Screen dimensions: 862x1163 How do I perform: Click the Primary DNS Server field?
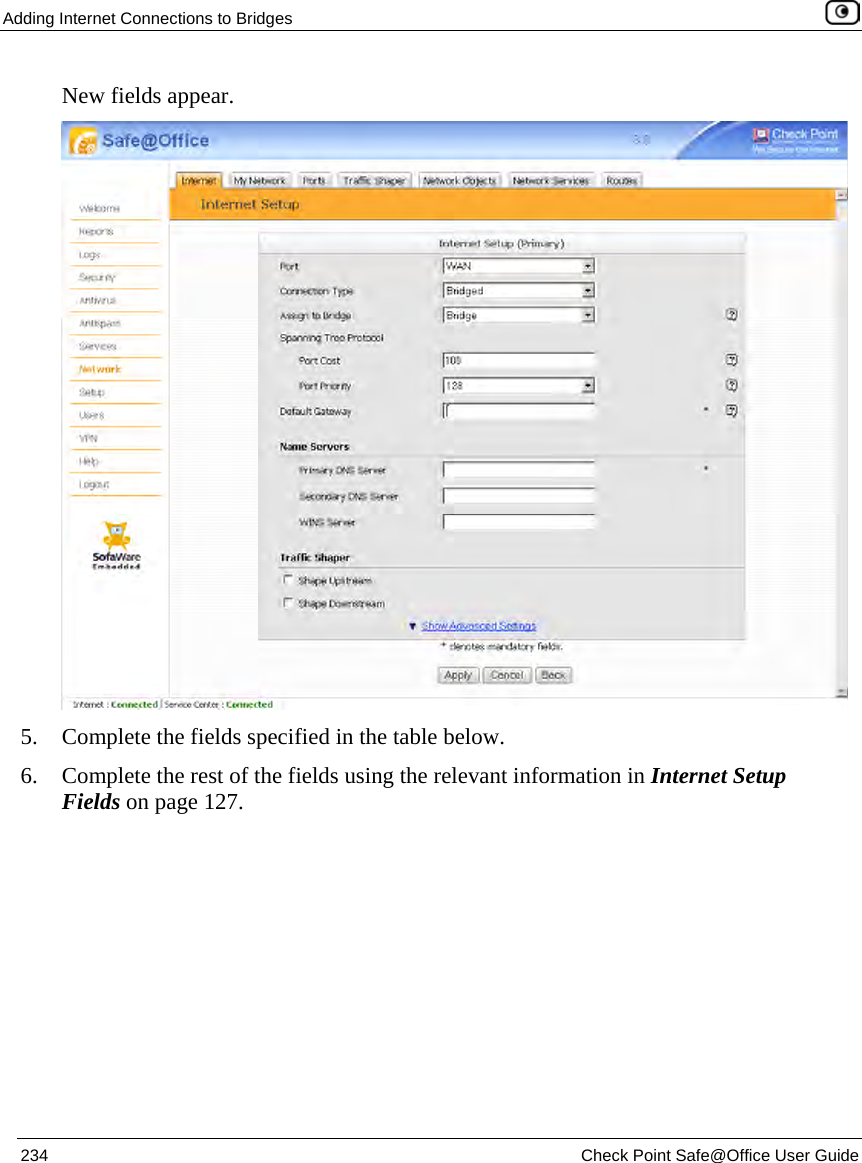click(519, 470)
